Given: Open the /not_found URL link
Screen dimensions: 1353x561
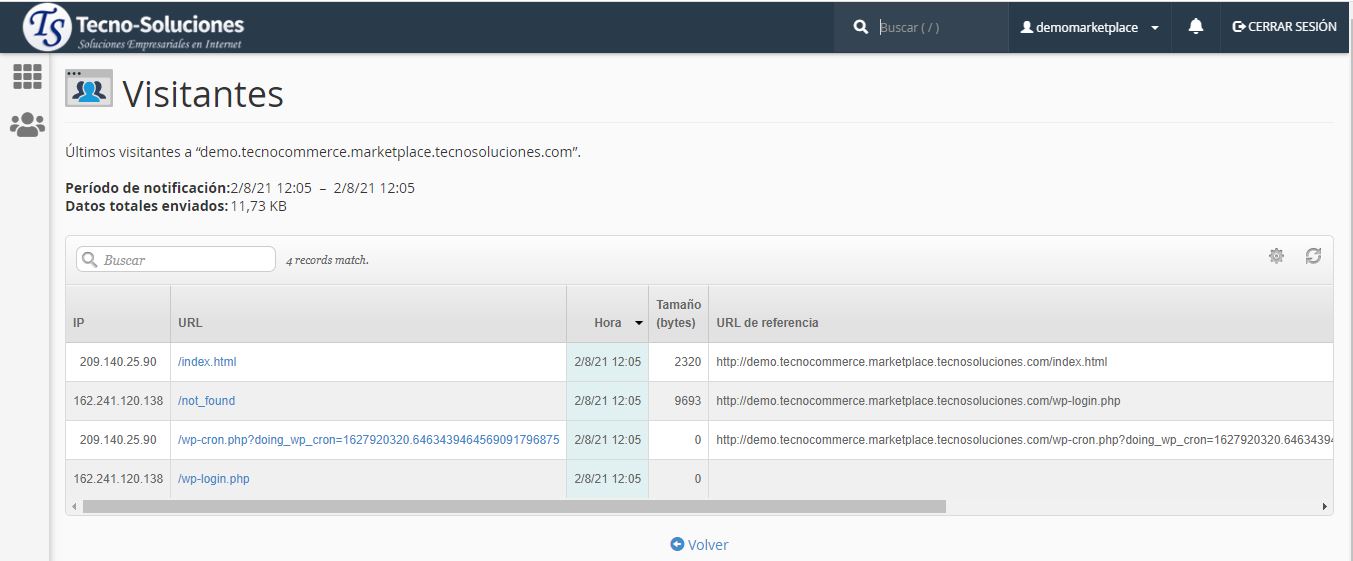Looking at the screenshot, I should (207, 401).
